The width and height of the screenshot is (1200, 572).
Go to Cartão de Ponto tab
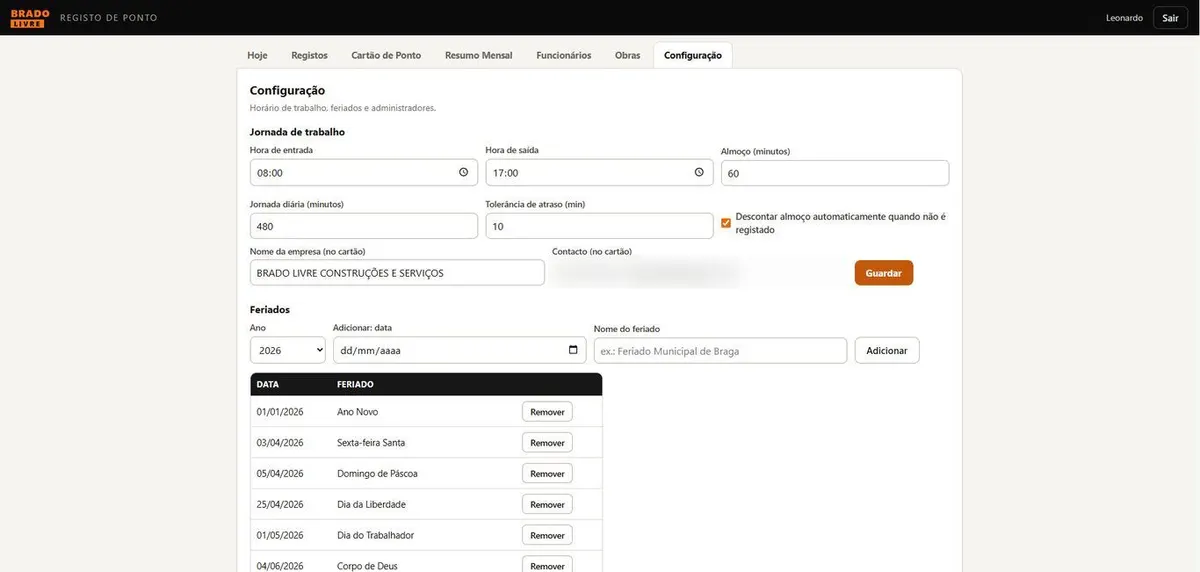click(386, 55)
